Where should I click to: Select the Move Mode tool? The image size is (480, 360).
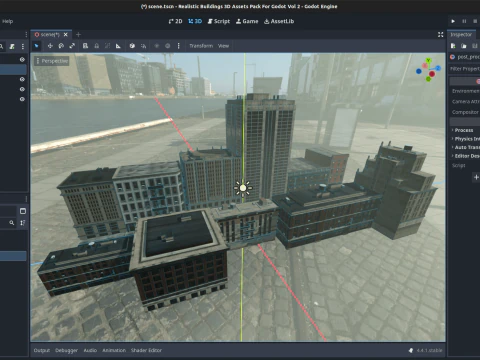click(50, 46)
